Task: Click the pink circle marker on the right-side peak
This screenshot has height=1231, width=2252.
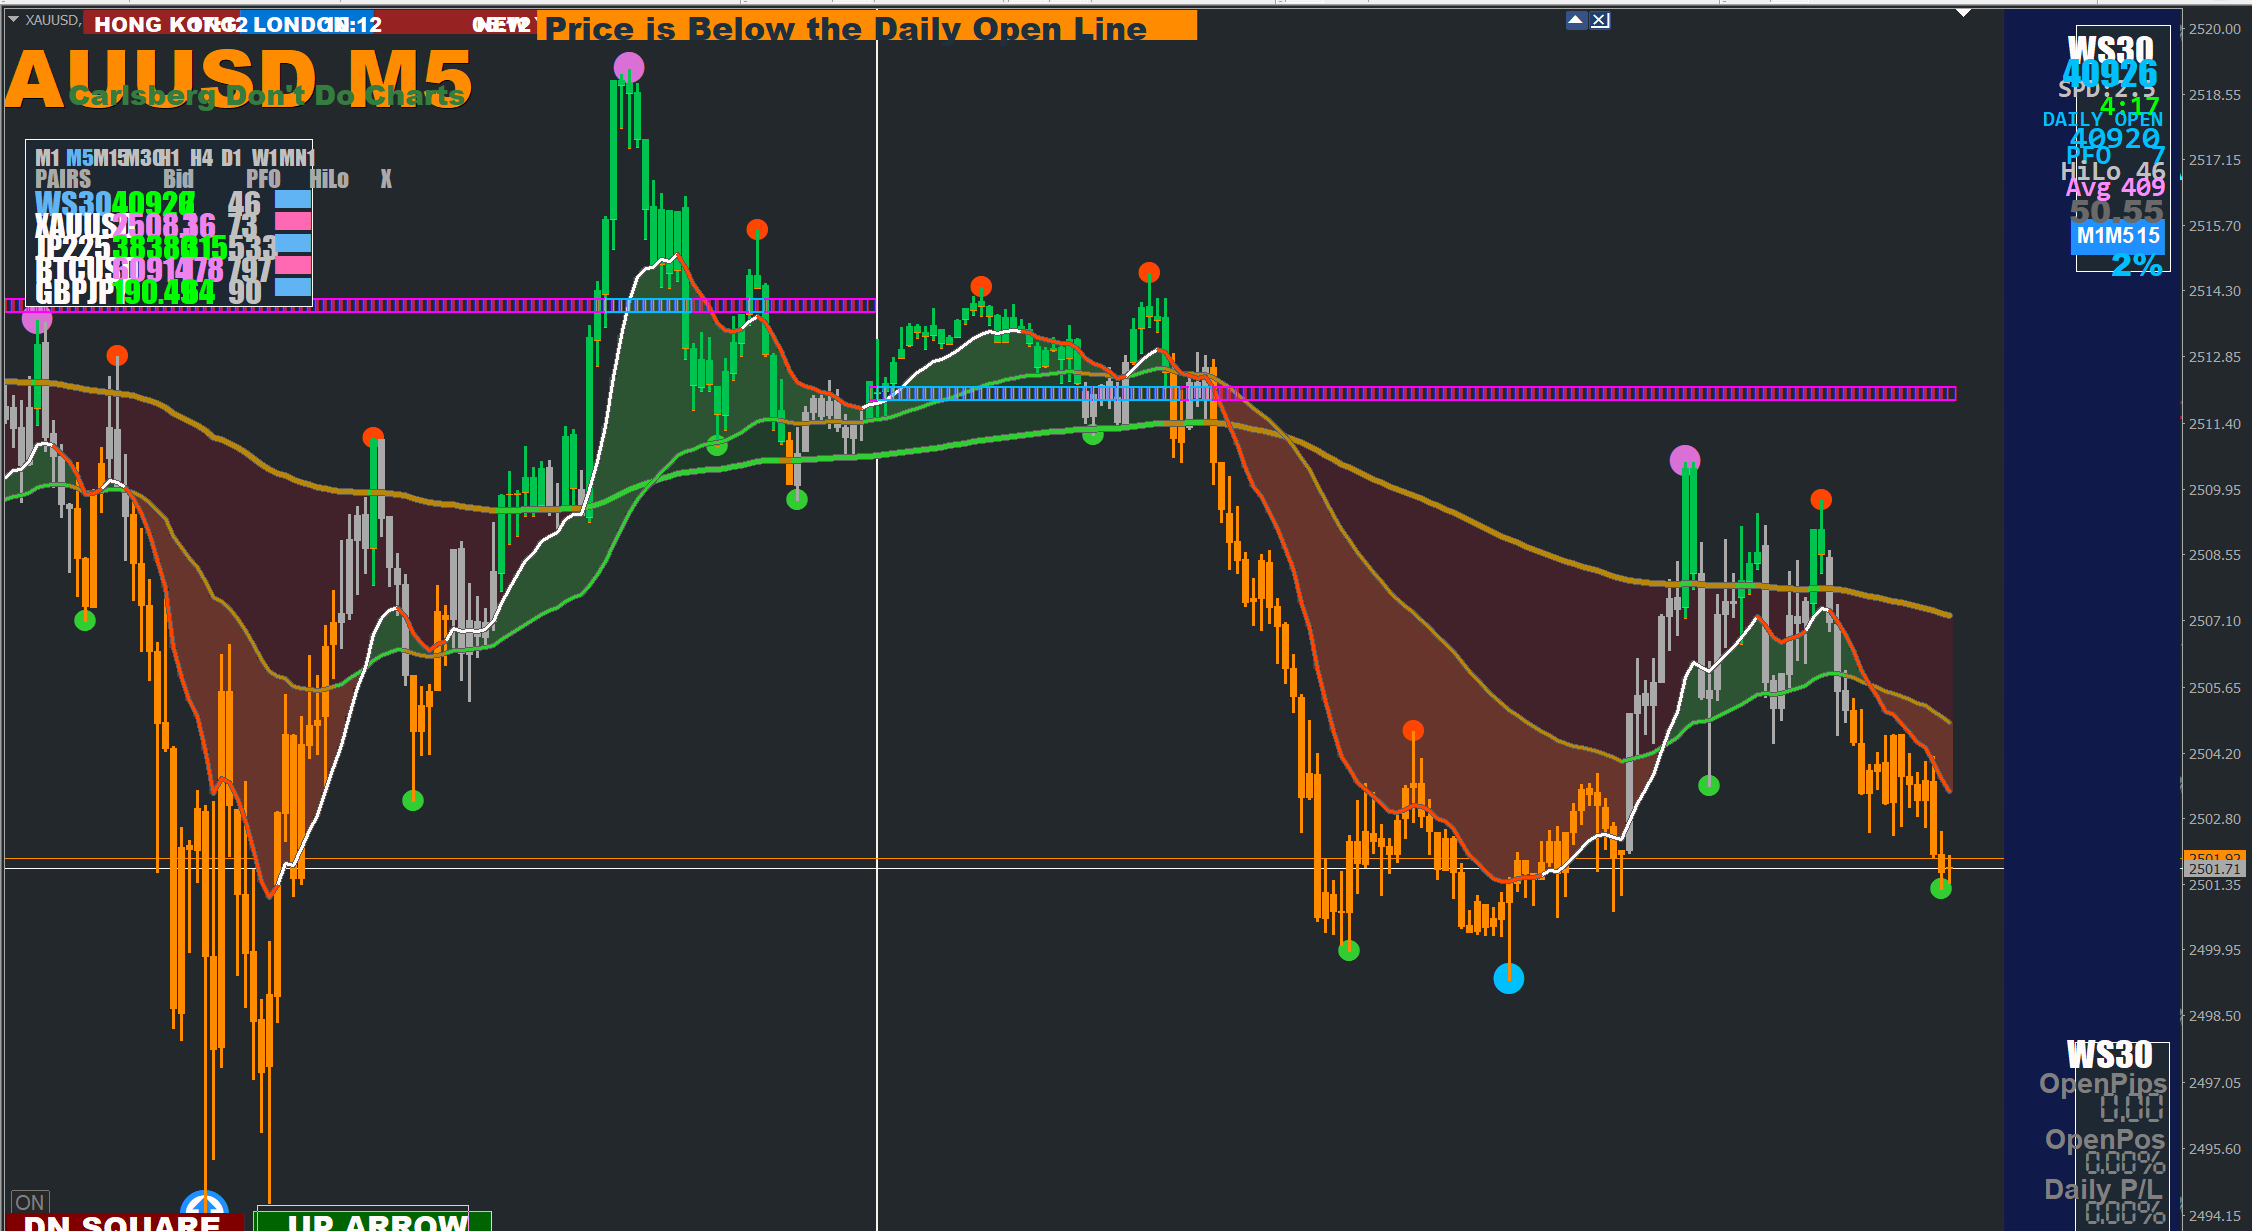Action: 1684,460
